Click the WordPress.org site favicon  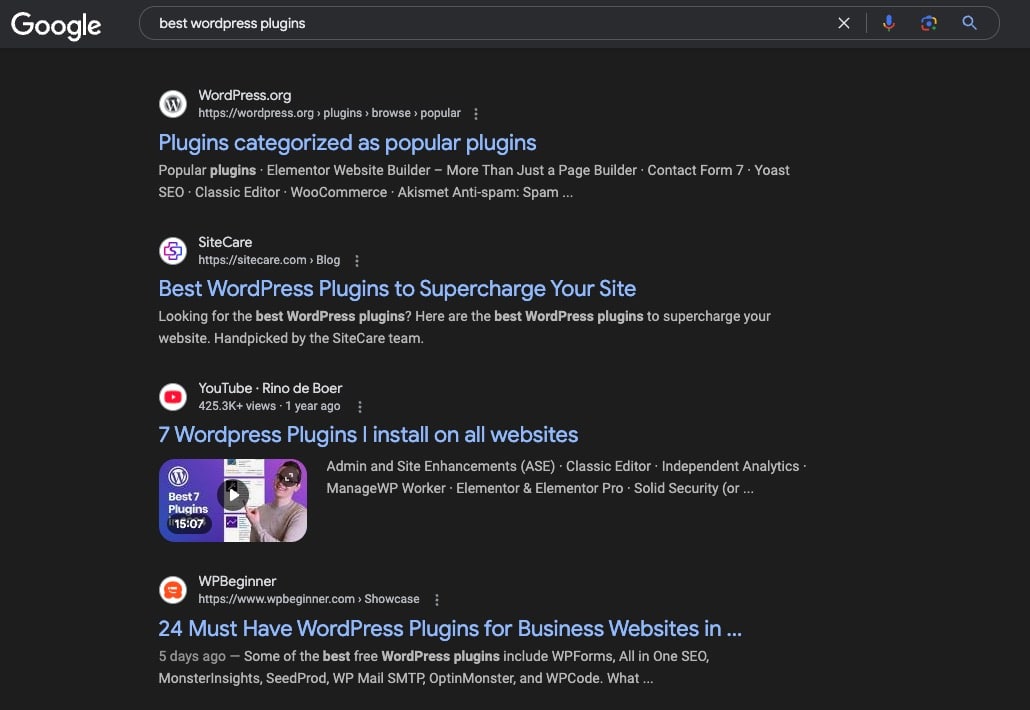point(173,104)
